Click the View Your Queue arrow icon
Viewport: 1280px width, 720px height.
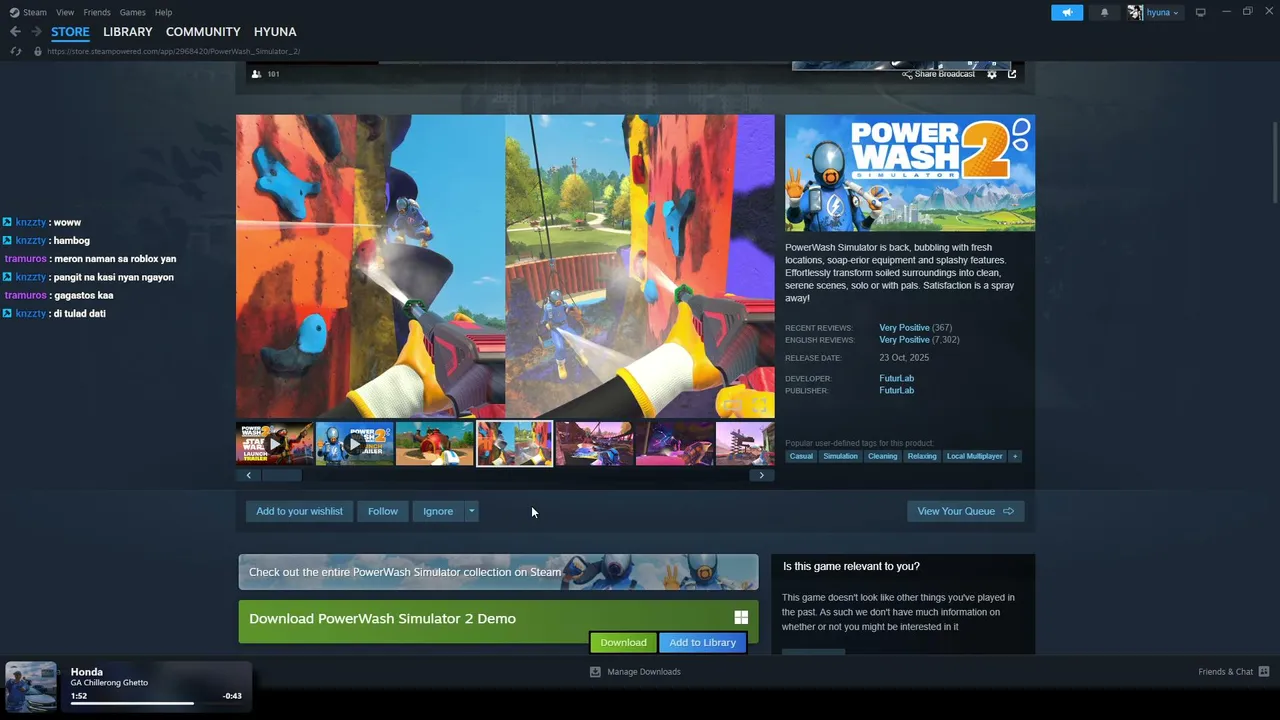pyautogui.click(x=1008, y=511)
